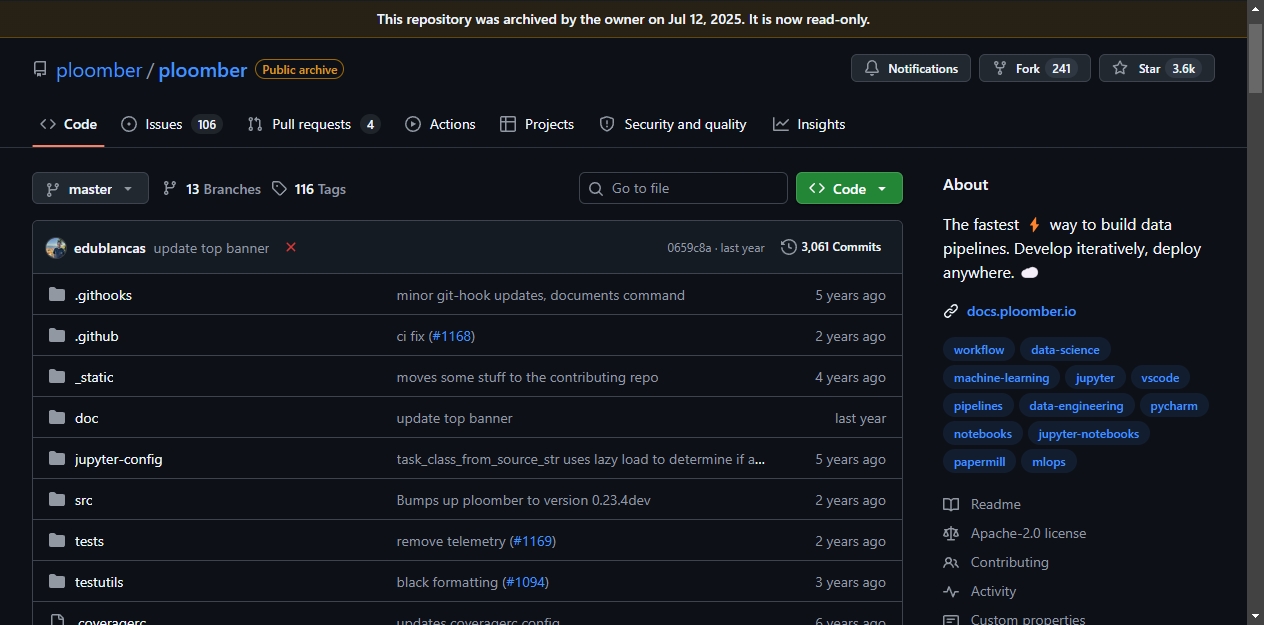
Task: Click the testutils folder icon
Action: coord(57,582)
